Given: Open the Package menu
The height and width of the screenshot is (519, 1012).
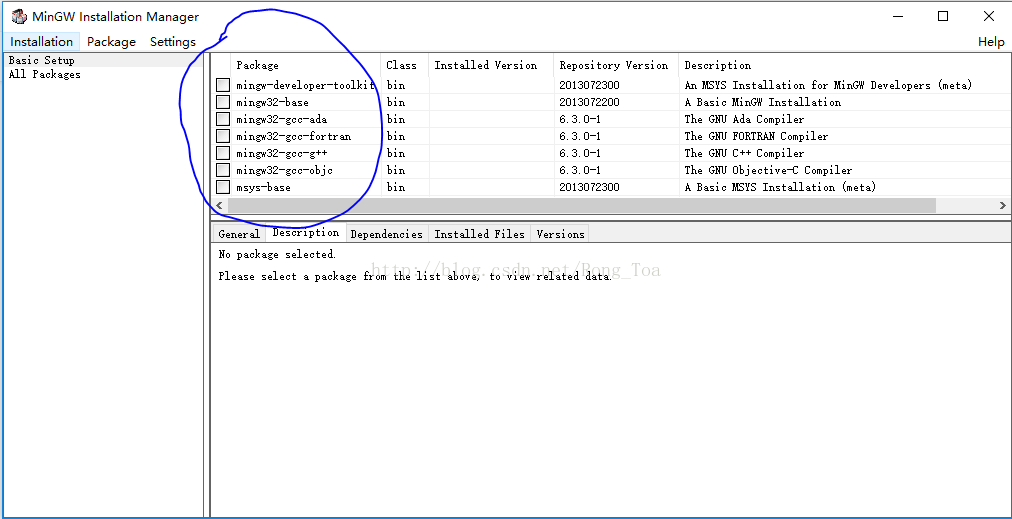Looking at the screenshot, I should [x=112, y=41].
